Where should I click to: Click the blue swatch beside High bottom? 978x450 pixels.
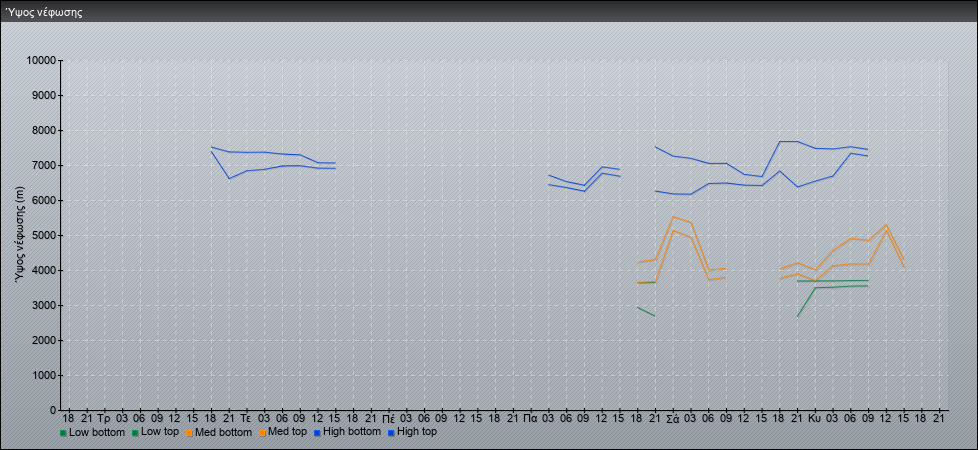click(316, 433)
